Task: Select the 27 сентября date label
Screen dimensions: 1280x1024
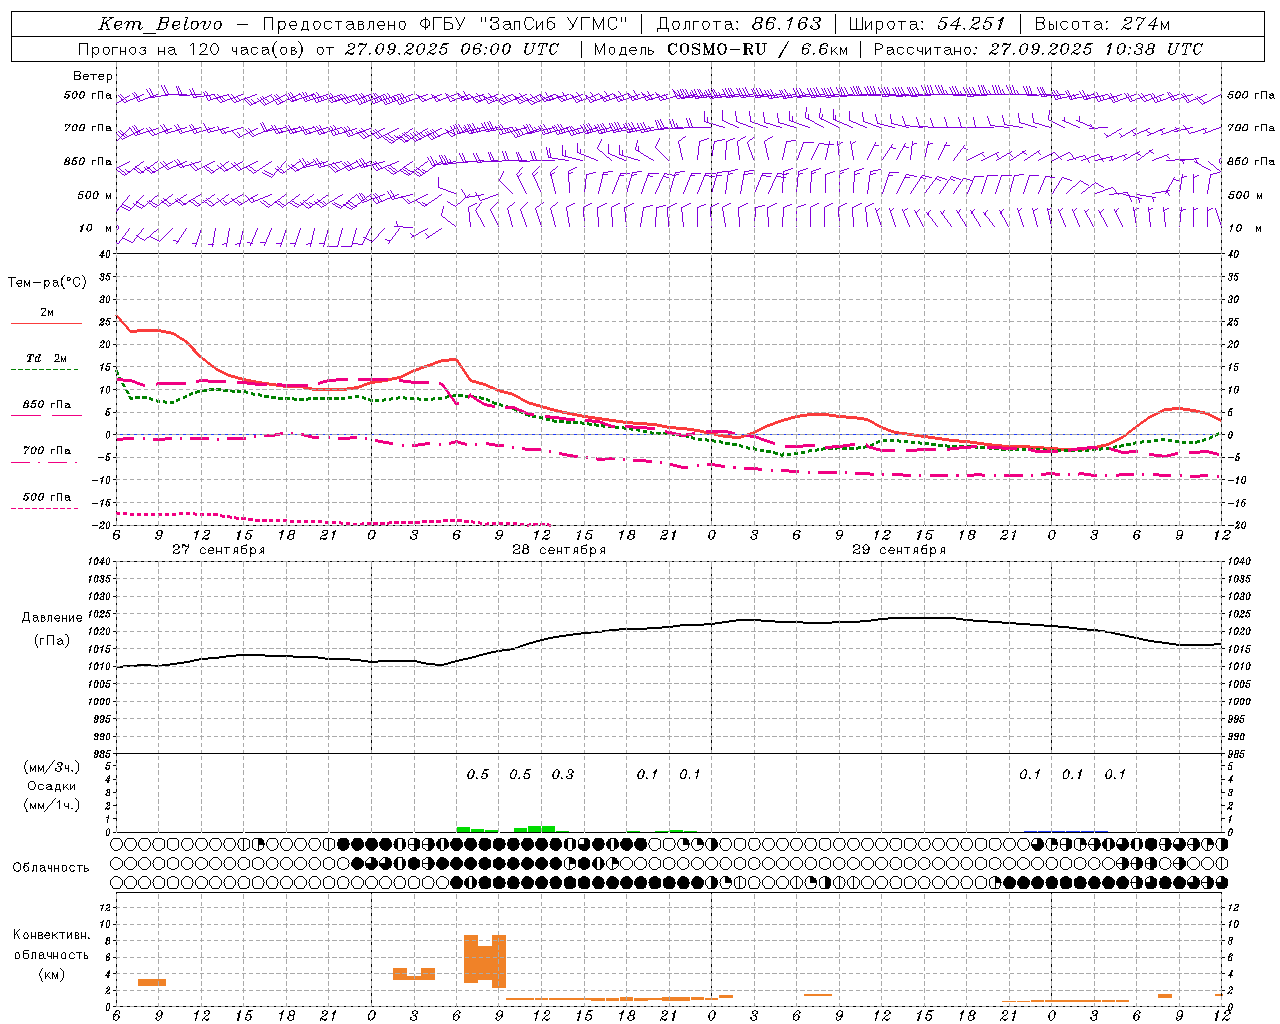Action: (x=218, y=550)
